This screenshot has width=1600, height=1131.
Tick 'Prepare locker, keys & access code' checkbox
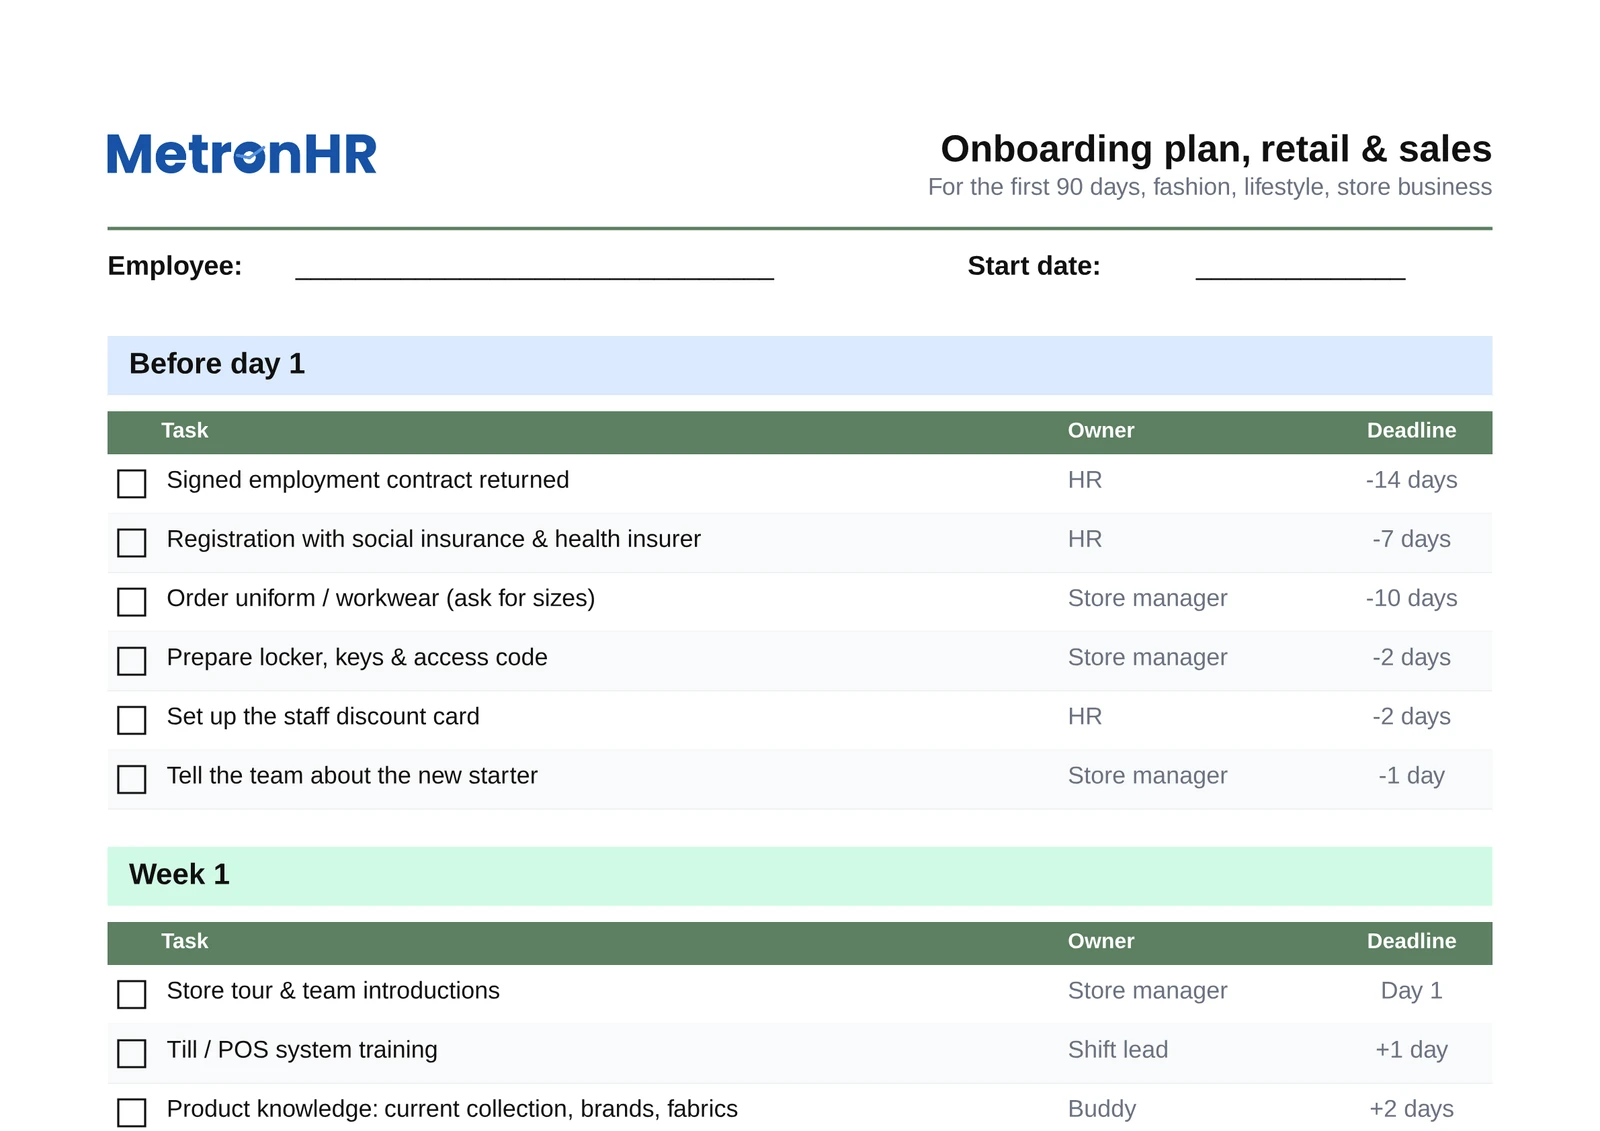132,661
